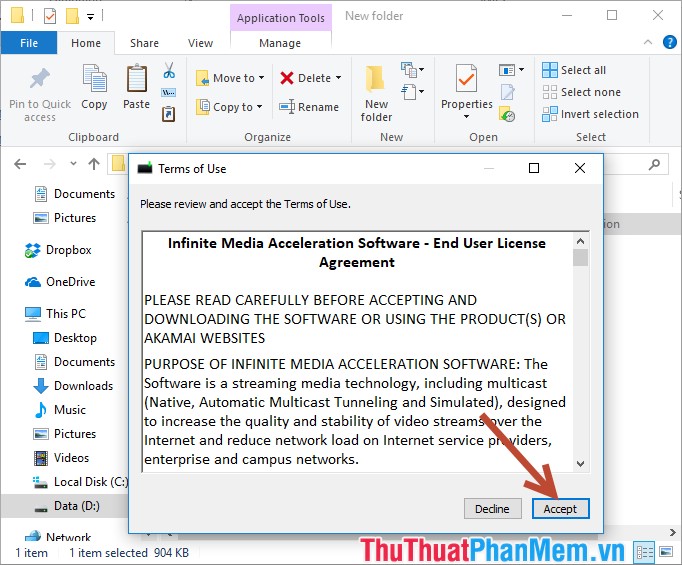The height and width of the screenshot is (565, 682).
Task: Click the Edit file icon in Open group
Action: [x=507, y=92]
